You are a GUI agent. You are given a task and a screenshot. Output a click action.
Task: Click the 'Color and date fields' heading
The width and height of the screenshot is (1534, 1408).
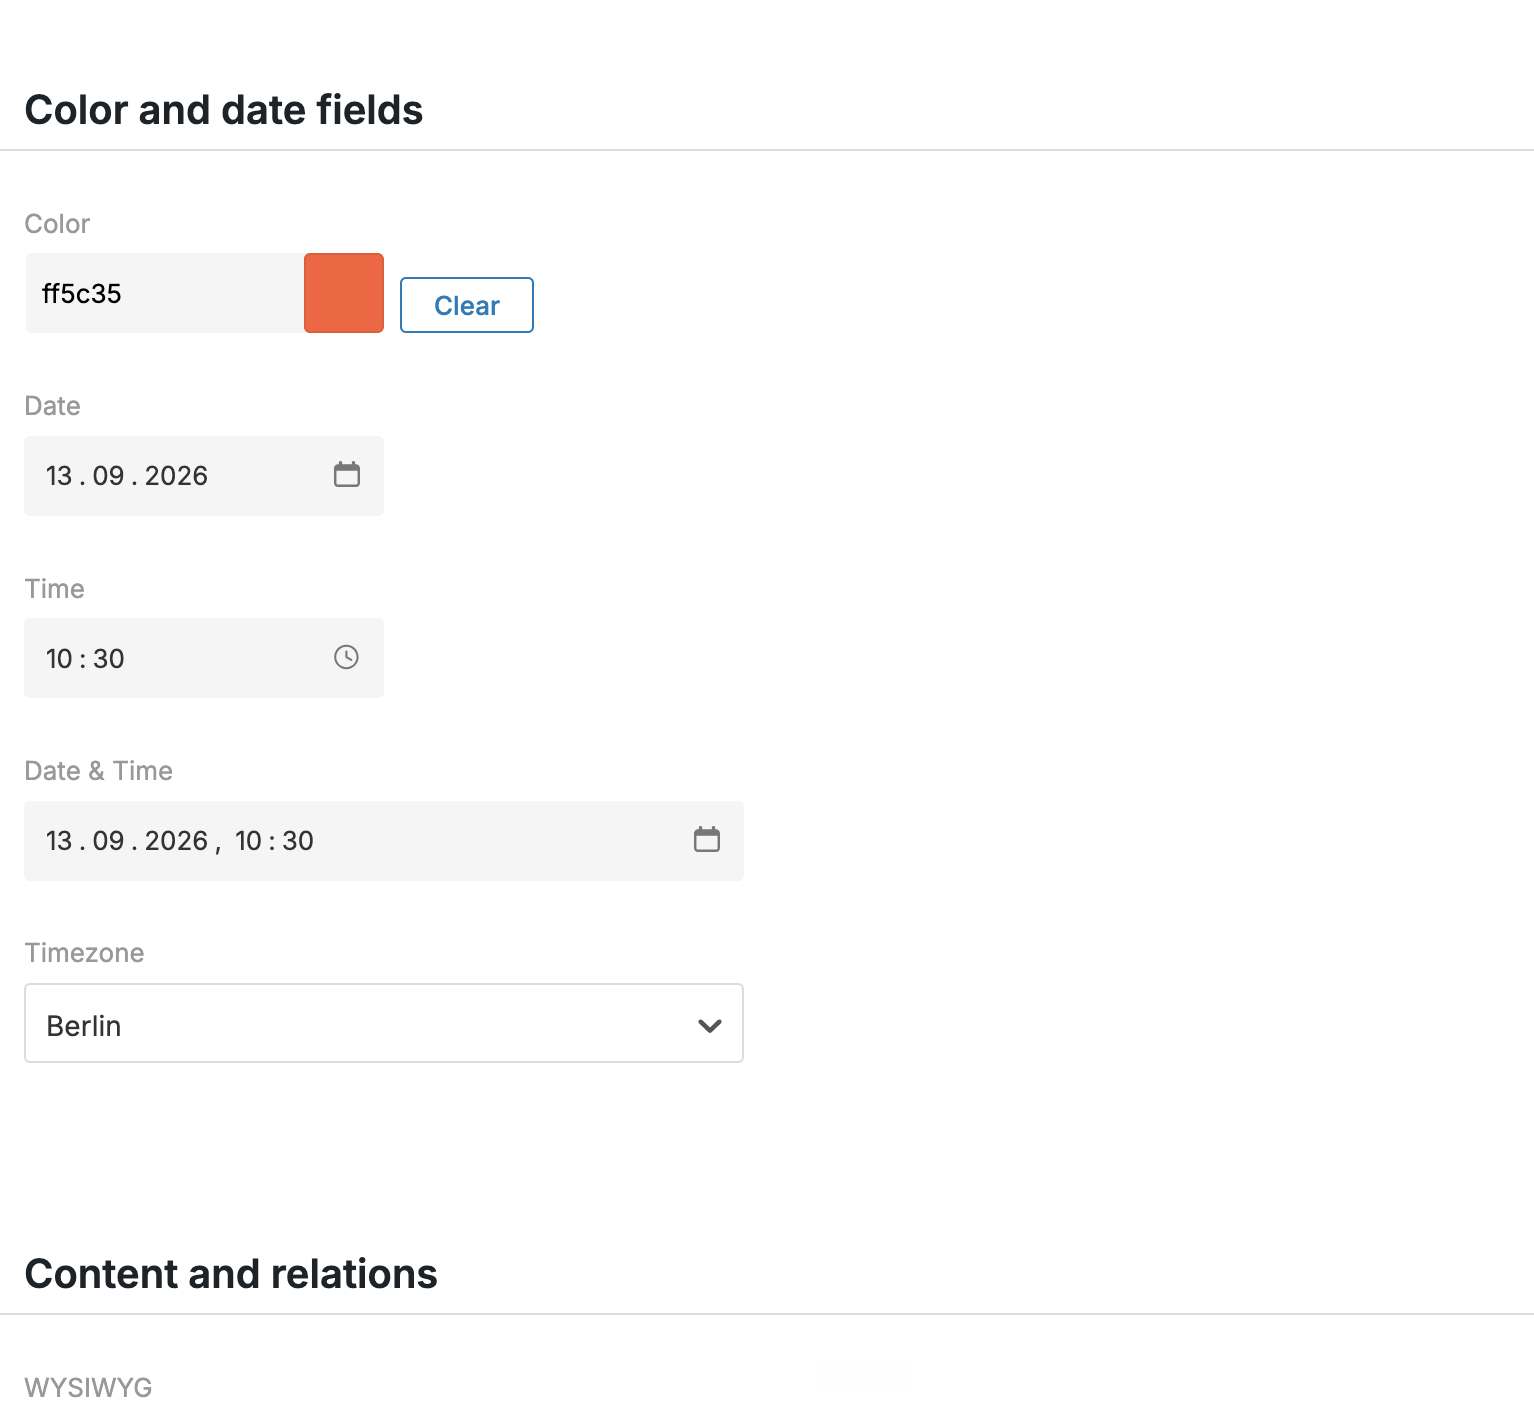[224, 110]
